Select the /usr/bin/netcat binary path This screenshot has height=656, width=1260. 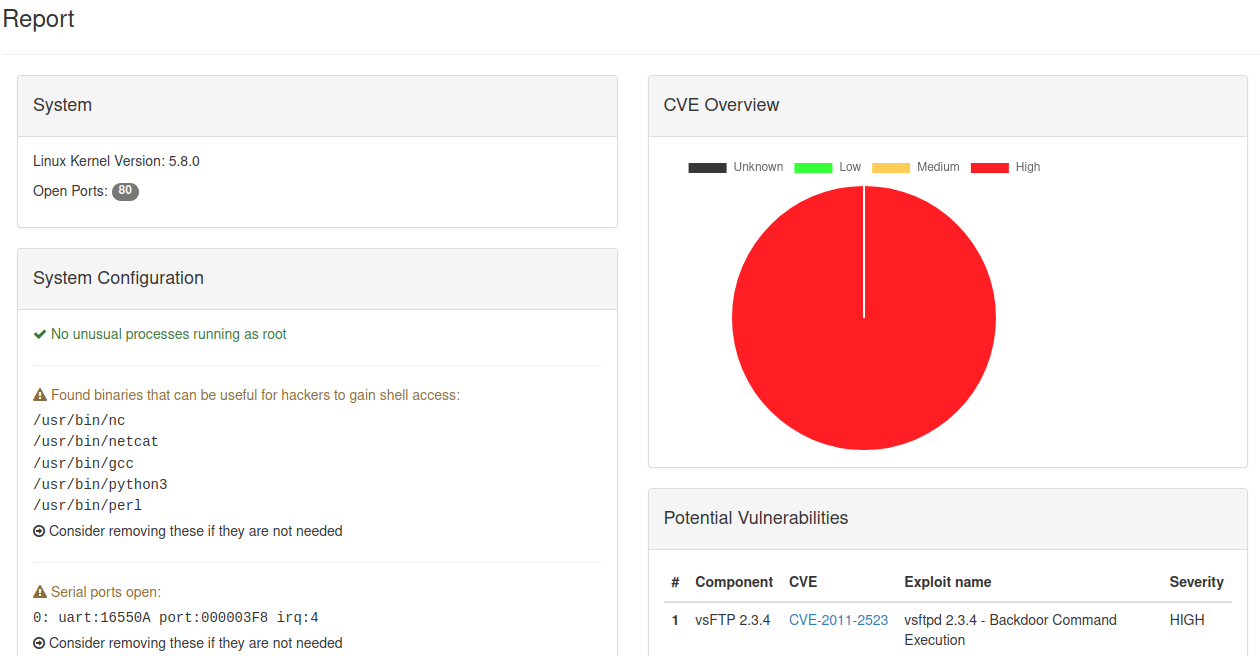point(96,441)
